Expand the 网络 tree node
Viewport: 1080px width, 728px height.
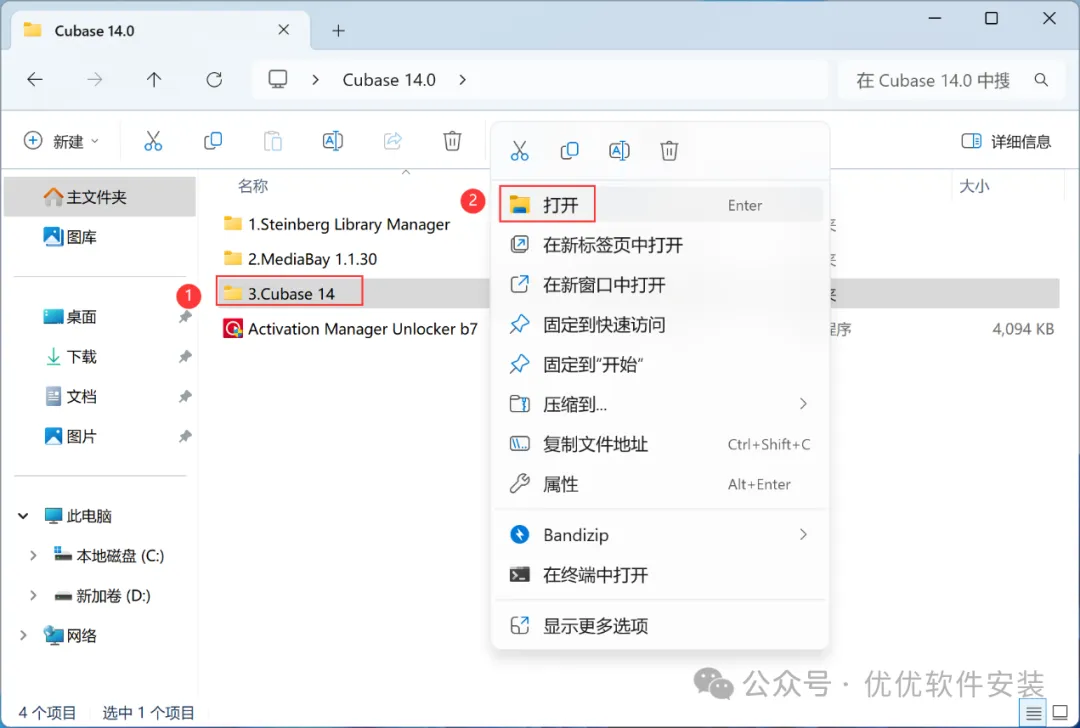pos(23,636)
